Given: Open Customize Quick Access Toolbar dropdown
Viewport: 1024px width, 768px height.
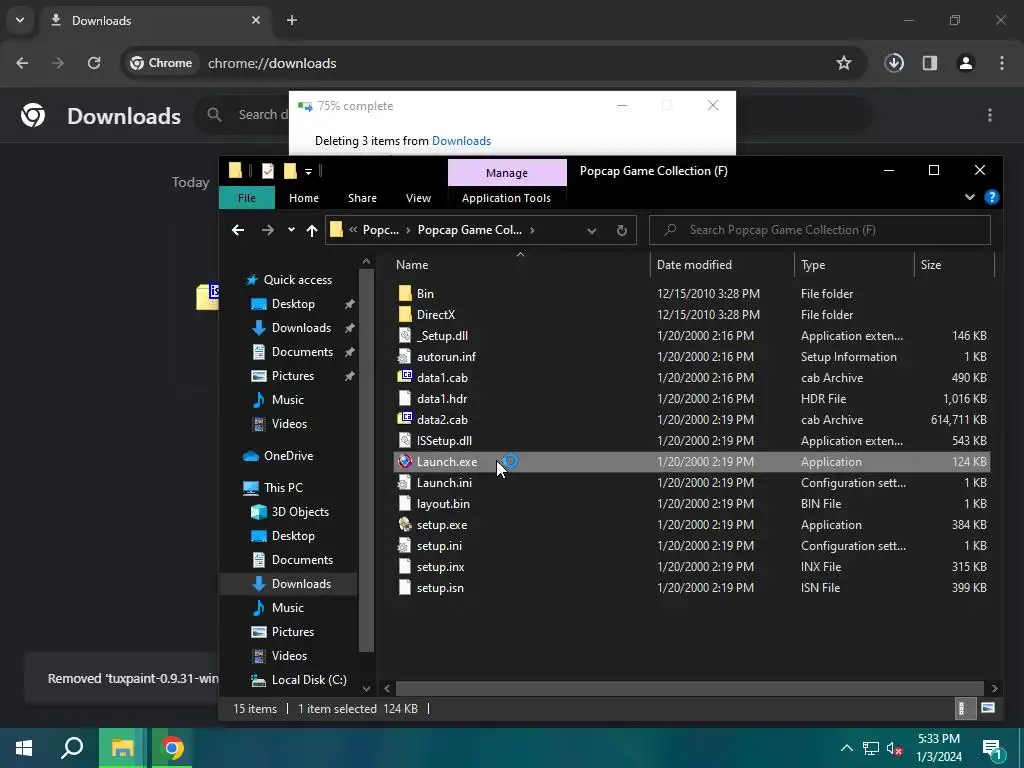Looking at the screenshot, I should pyautogui.click(x=308, y=172).
